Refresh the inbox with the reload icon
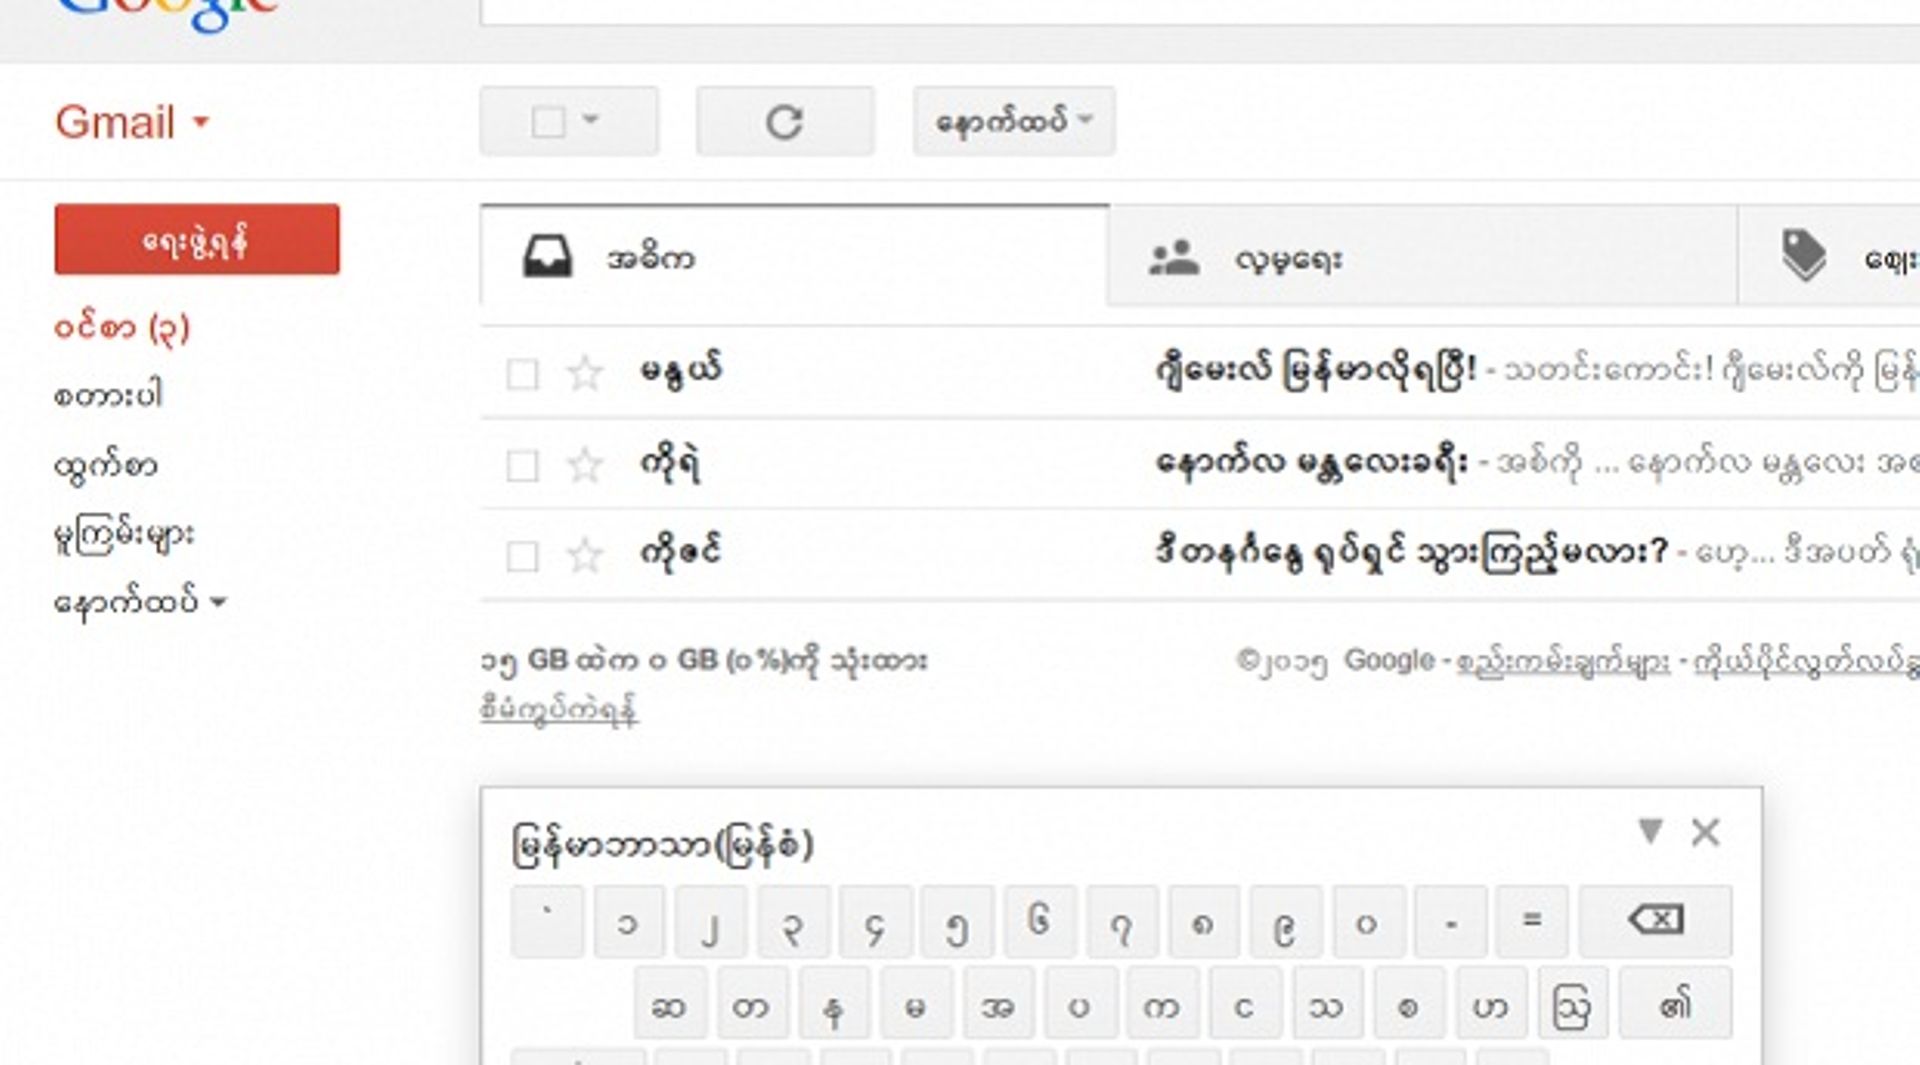This screenshot has height=1065, width=1920. (x=784, y=121)
